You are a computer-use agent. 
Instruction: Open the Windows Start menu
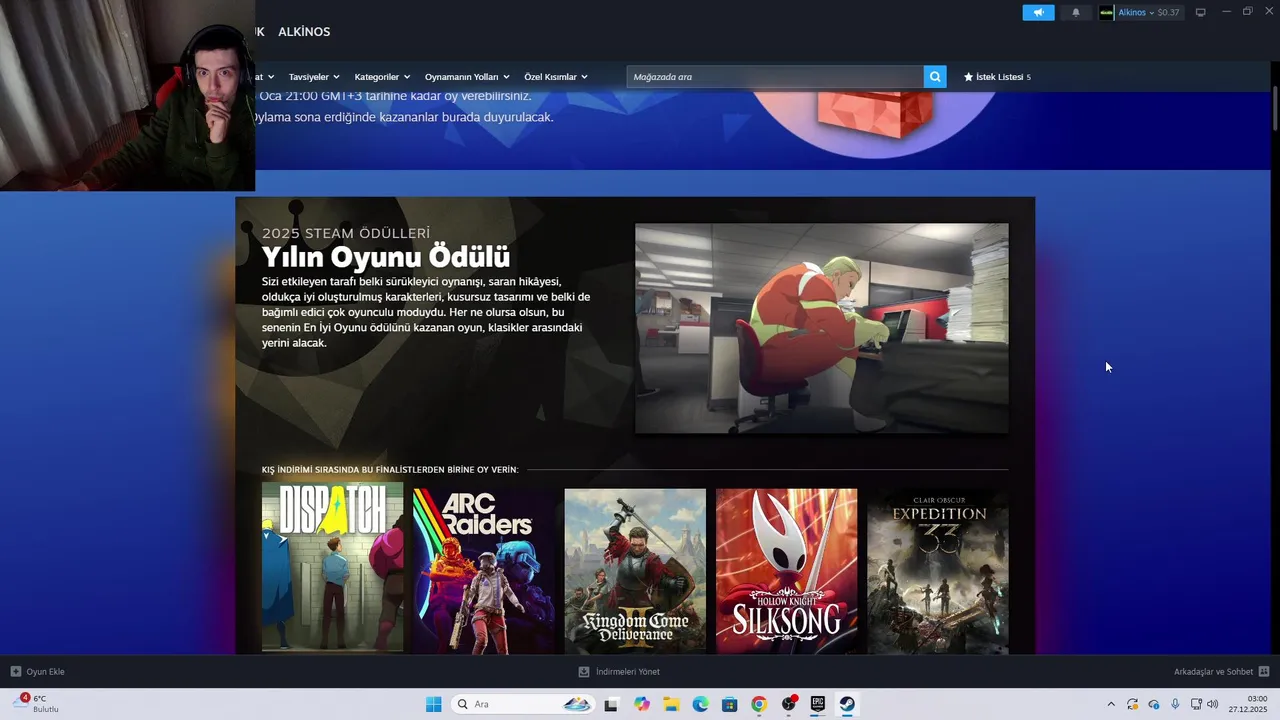[433, 704]
